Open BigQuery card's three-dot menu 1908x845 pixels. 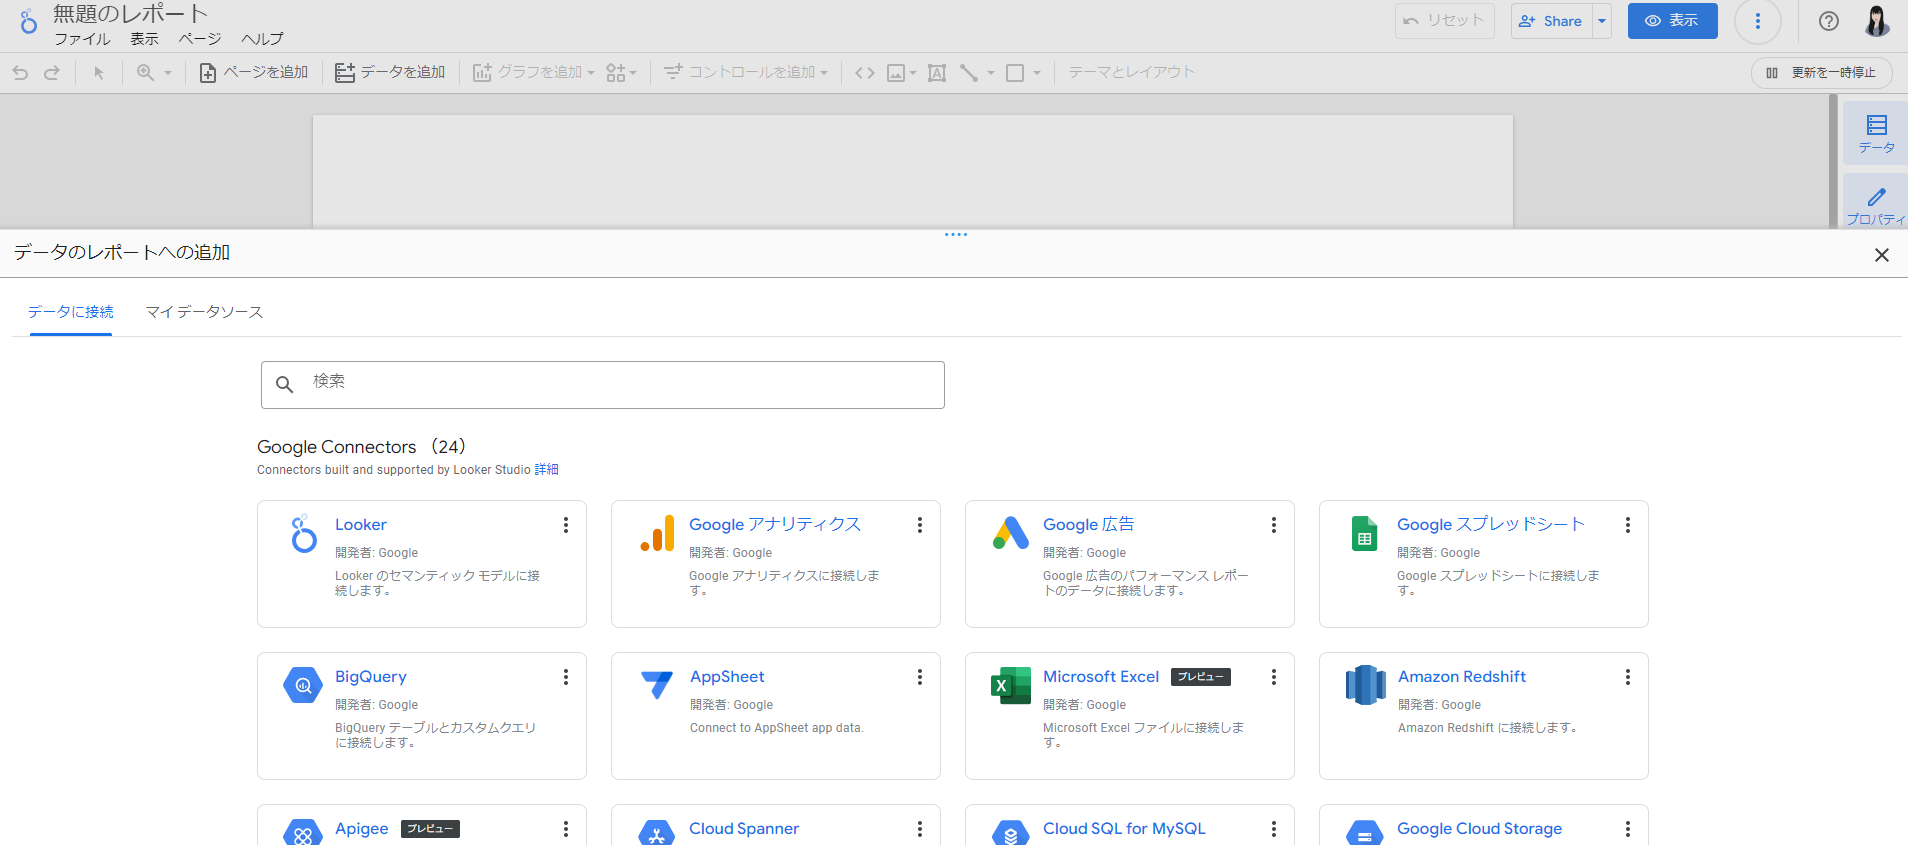pyautogui.click(x=566, y=677)
